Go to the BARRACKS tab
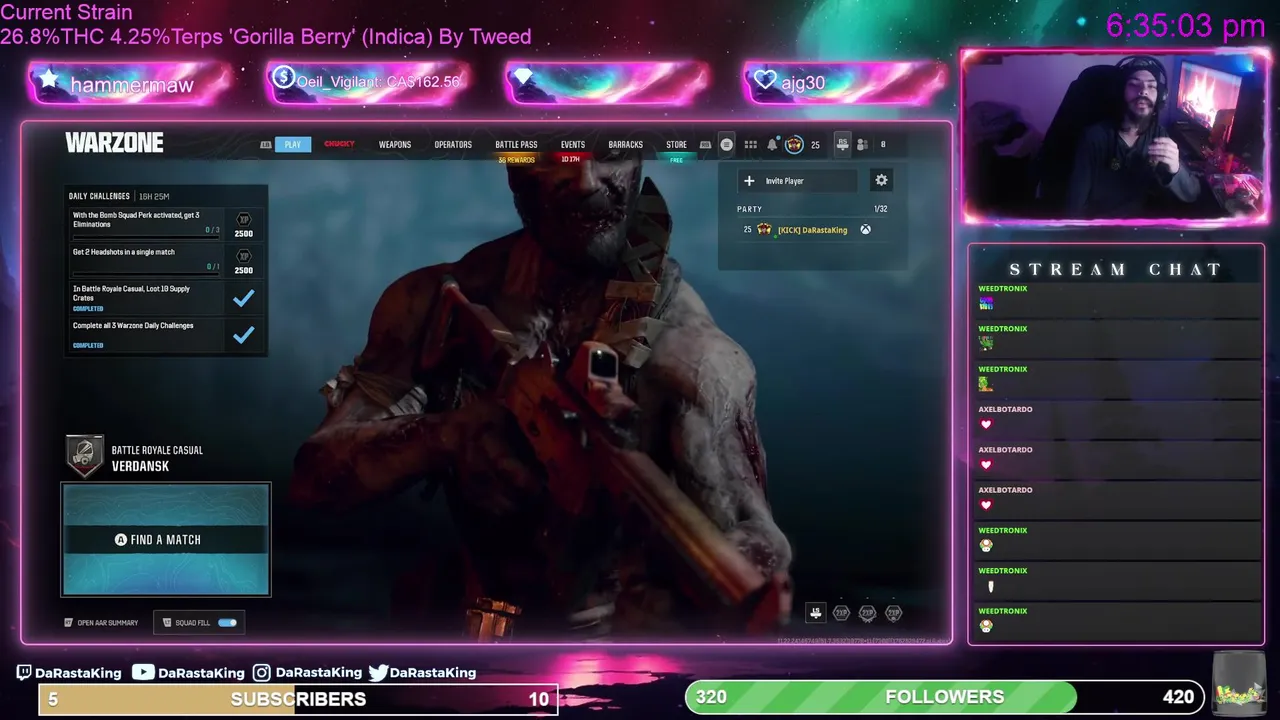The height and width of the screenshot is (720, 1280). pyautogui.click(x=626, y=145)
